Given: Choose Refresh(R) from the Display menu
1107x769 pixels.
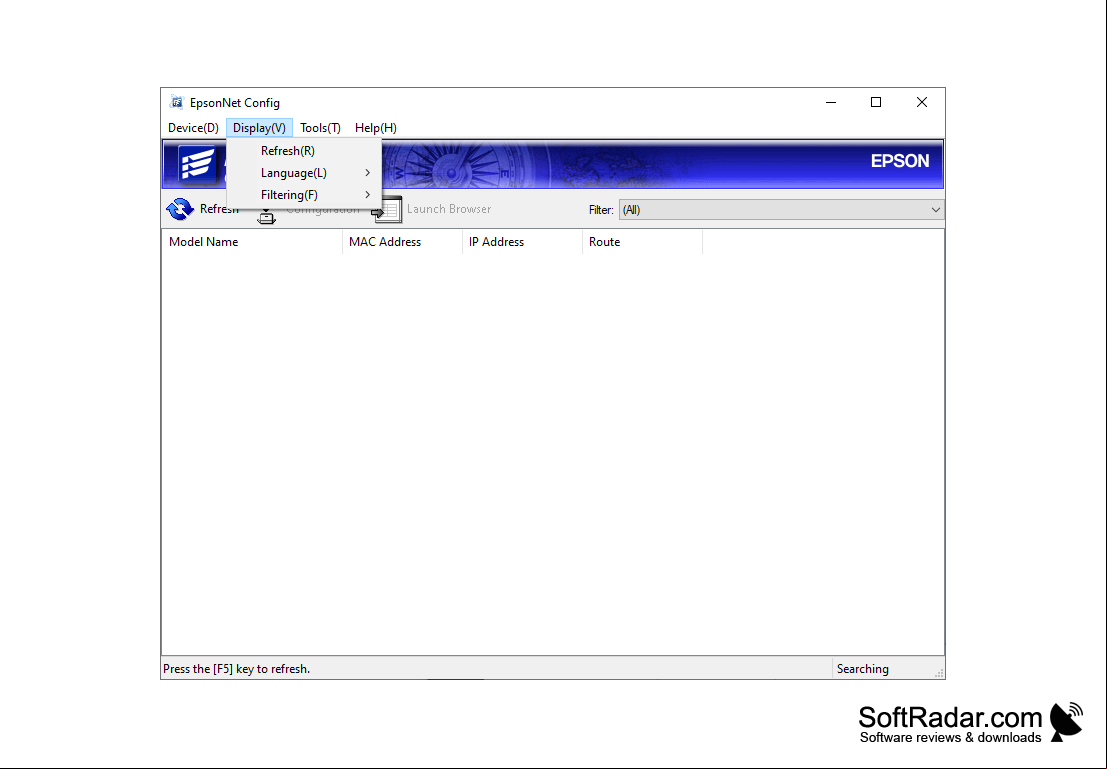Looking at the screenshot, I should tap(304, 150).
